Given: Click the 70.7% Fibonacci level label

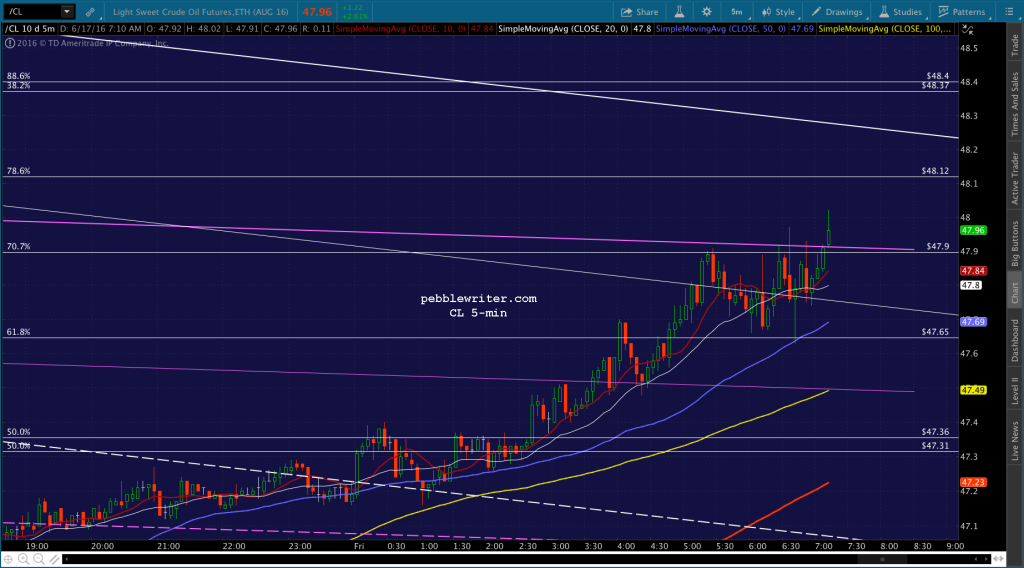Looking at the screenshot, I should click(18, 247).
